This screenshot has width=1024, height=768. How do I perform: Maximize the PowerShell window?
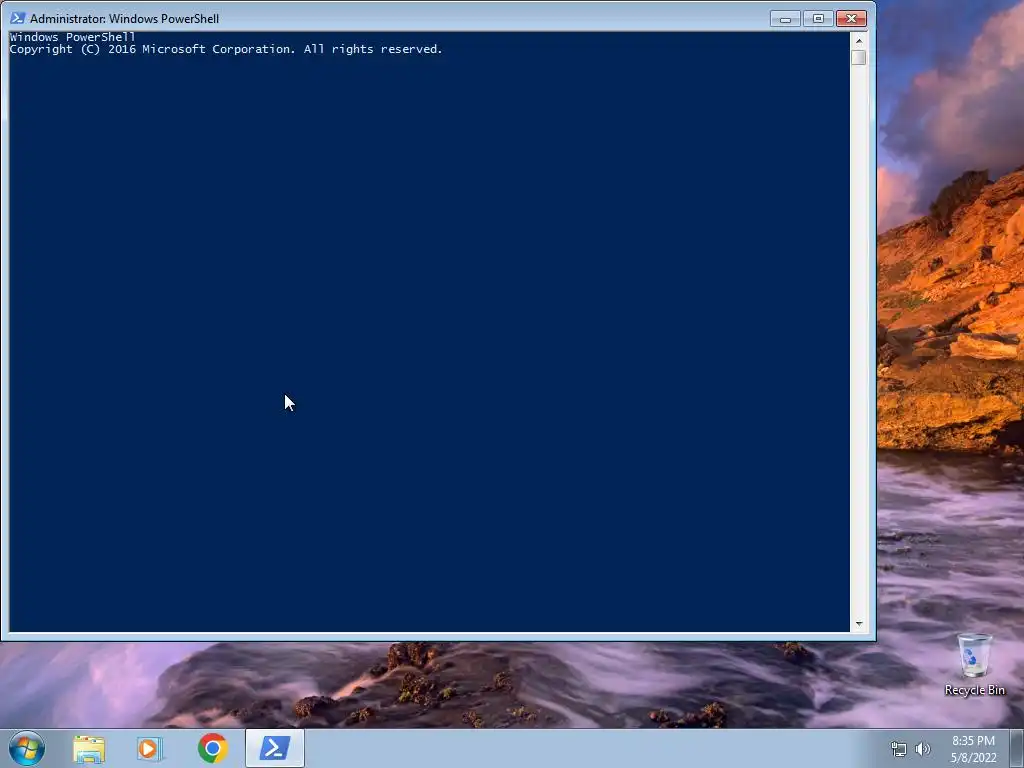818,19
